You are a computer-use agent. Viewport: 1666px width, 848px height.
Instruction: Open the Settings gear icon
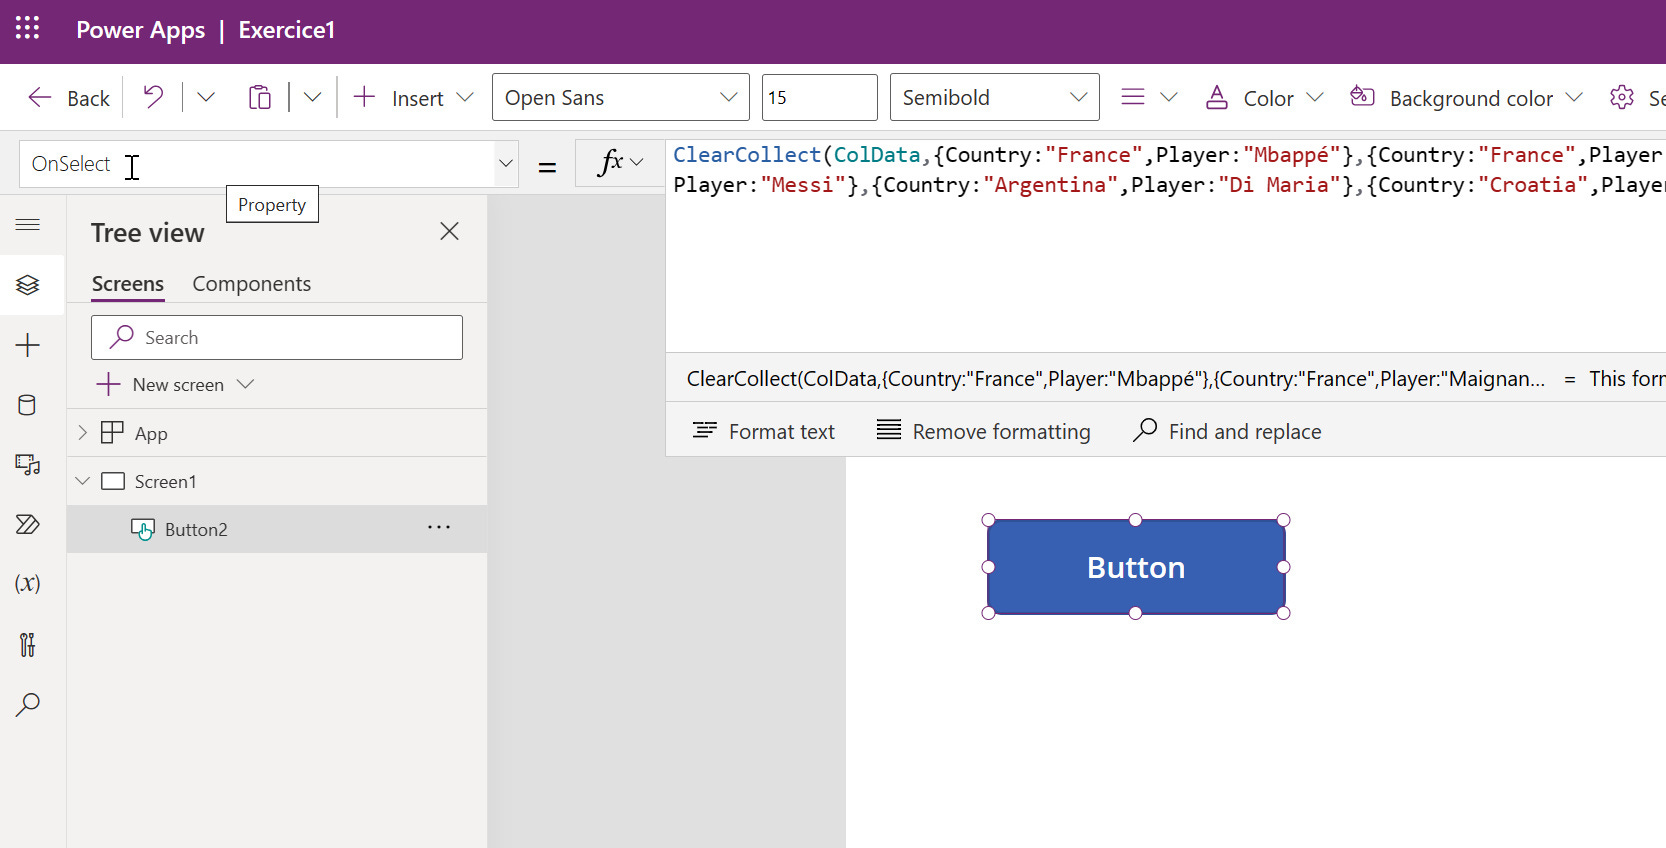pyautogui.click(x=1621, y=97)
